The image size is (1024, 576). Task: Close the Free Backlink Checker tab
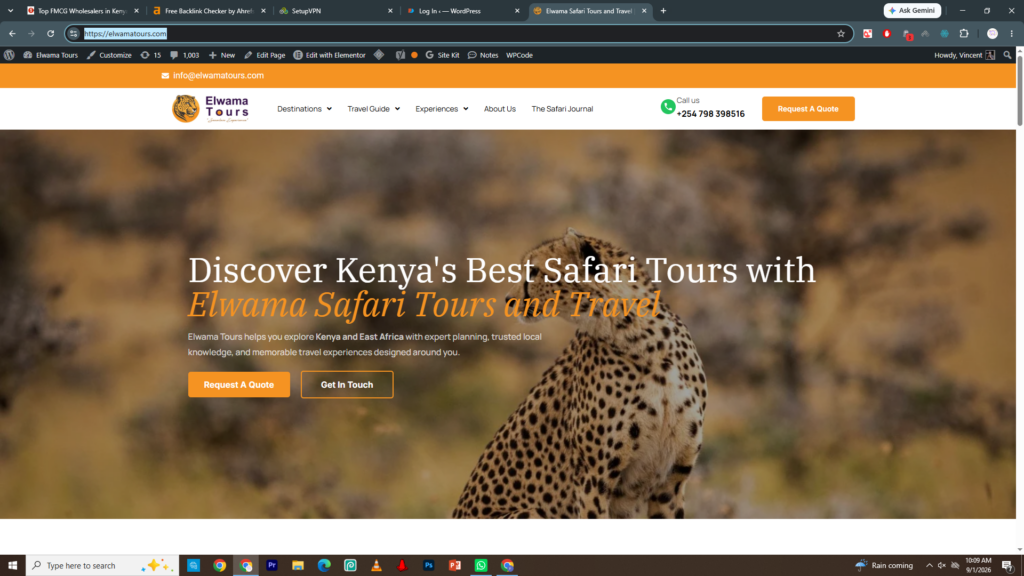(263, 10)
